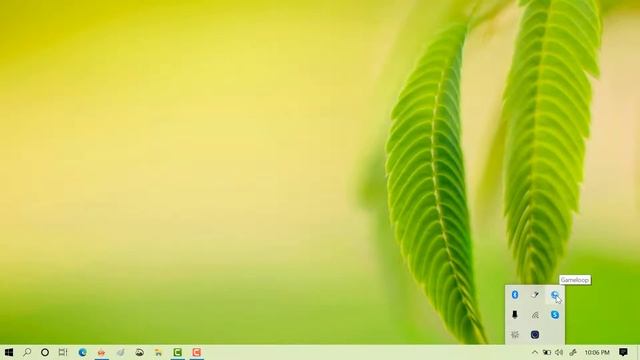This screenshot has height=360, width=640.
Task: Open Cortana circle icon on taskbar
Action: click(45, 352)
